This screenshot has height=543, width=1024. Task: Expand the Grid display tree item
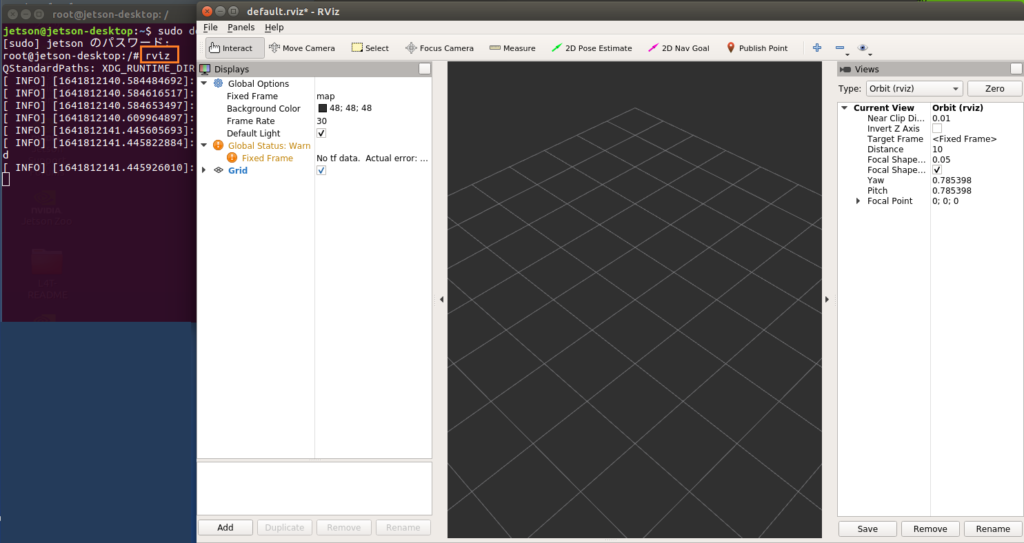pos(205,171)
